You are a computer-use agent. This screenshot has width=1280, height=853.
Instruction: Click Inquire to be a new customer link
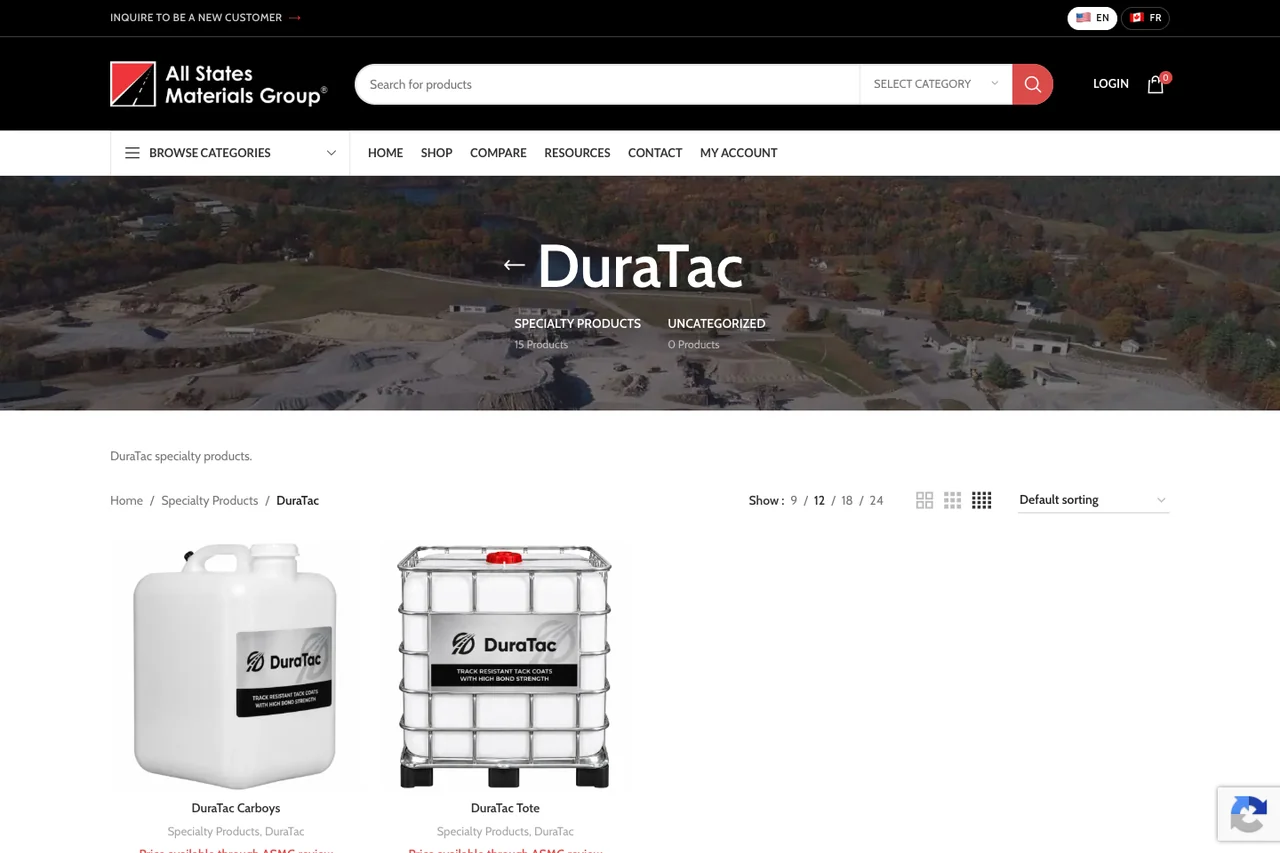[x=205, y=18]
